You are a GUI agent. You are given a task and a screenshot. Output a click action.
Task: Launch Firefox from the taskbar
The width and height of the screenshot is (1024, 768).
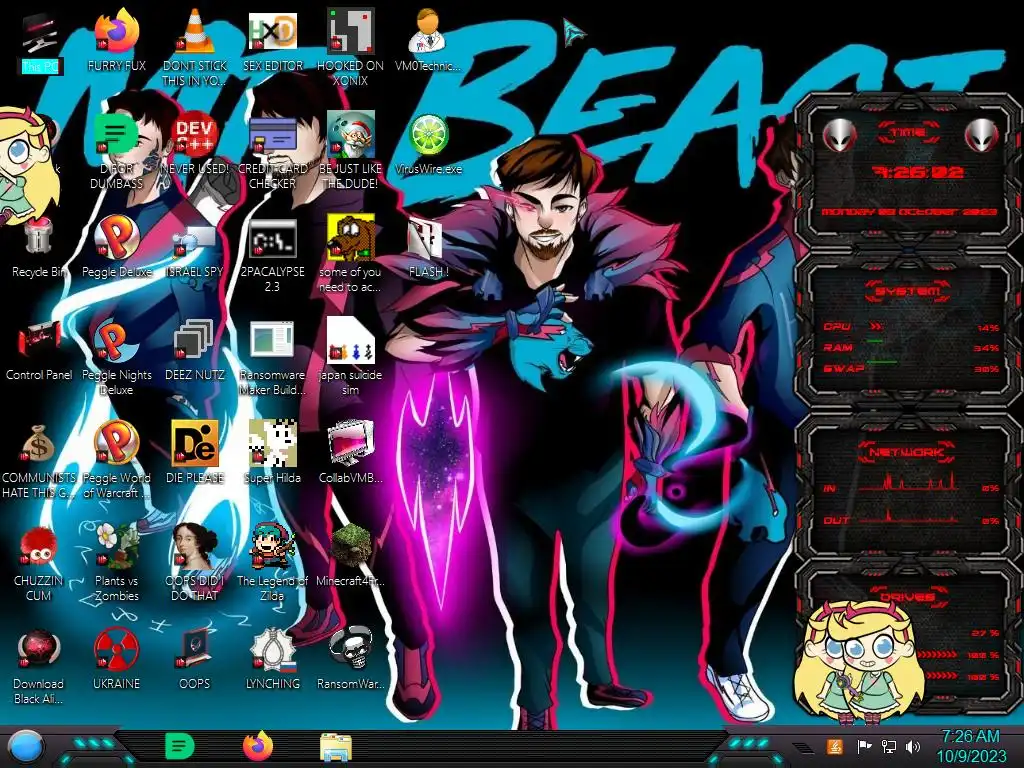258,746
